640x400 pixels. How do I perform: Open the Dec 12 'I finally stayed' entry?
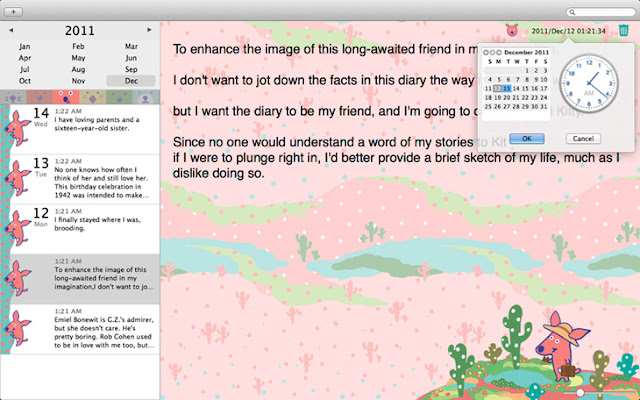point(80,229)
